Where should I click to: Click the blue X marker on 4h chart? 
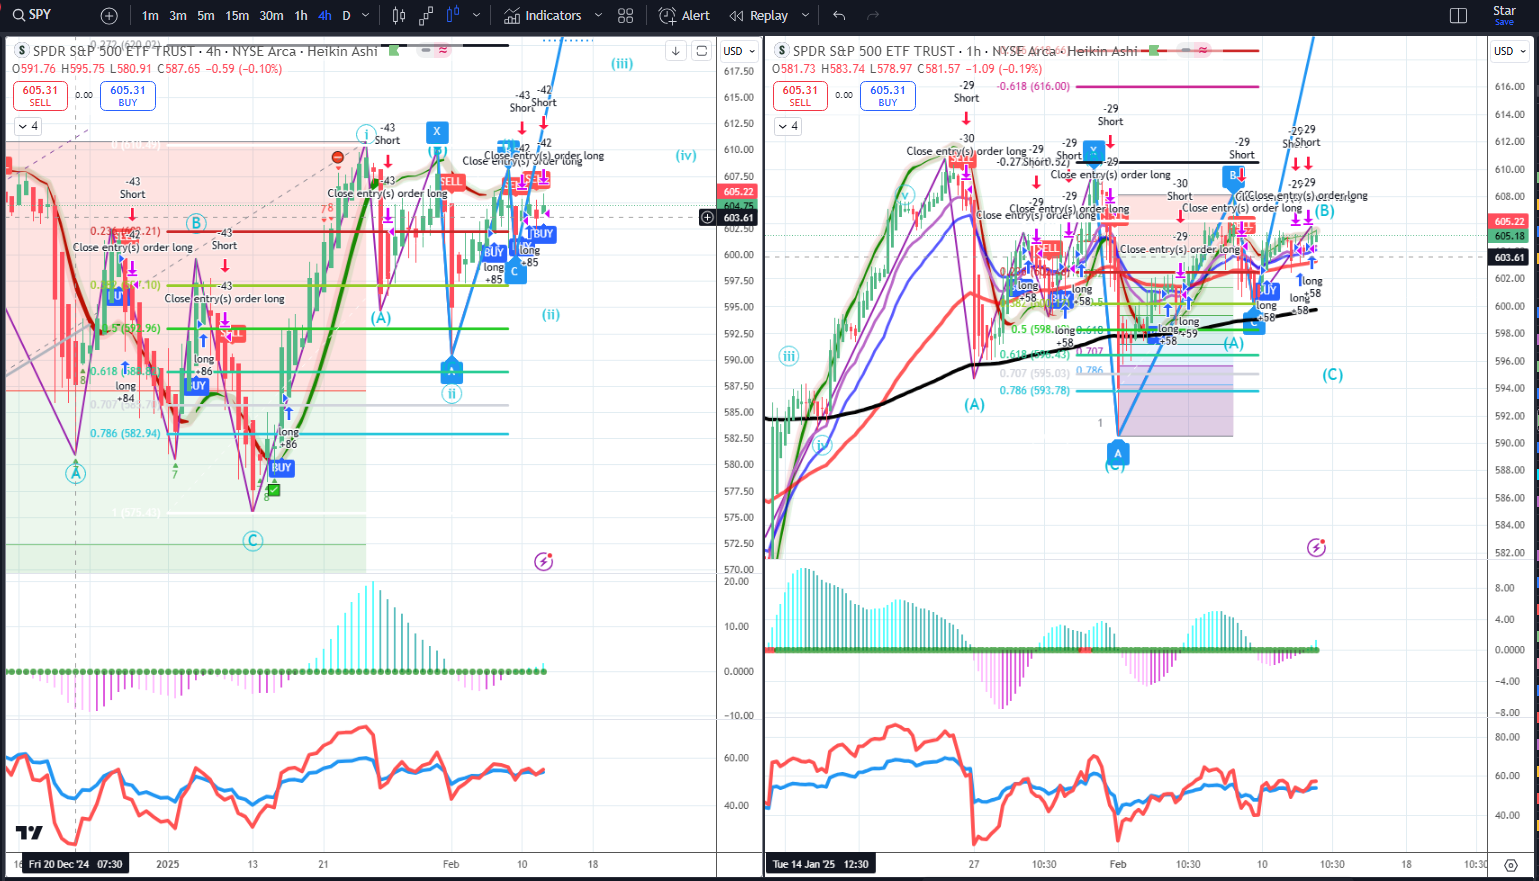point(436,132)
